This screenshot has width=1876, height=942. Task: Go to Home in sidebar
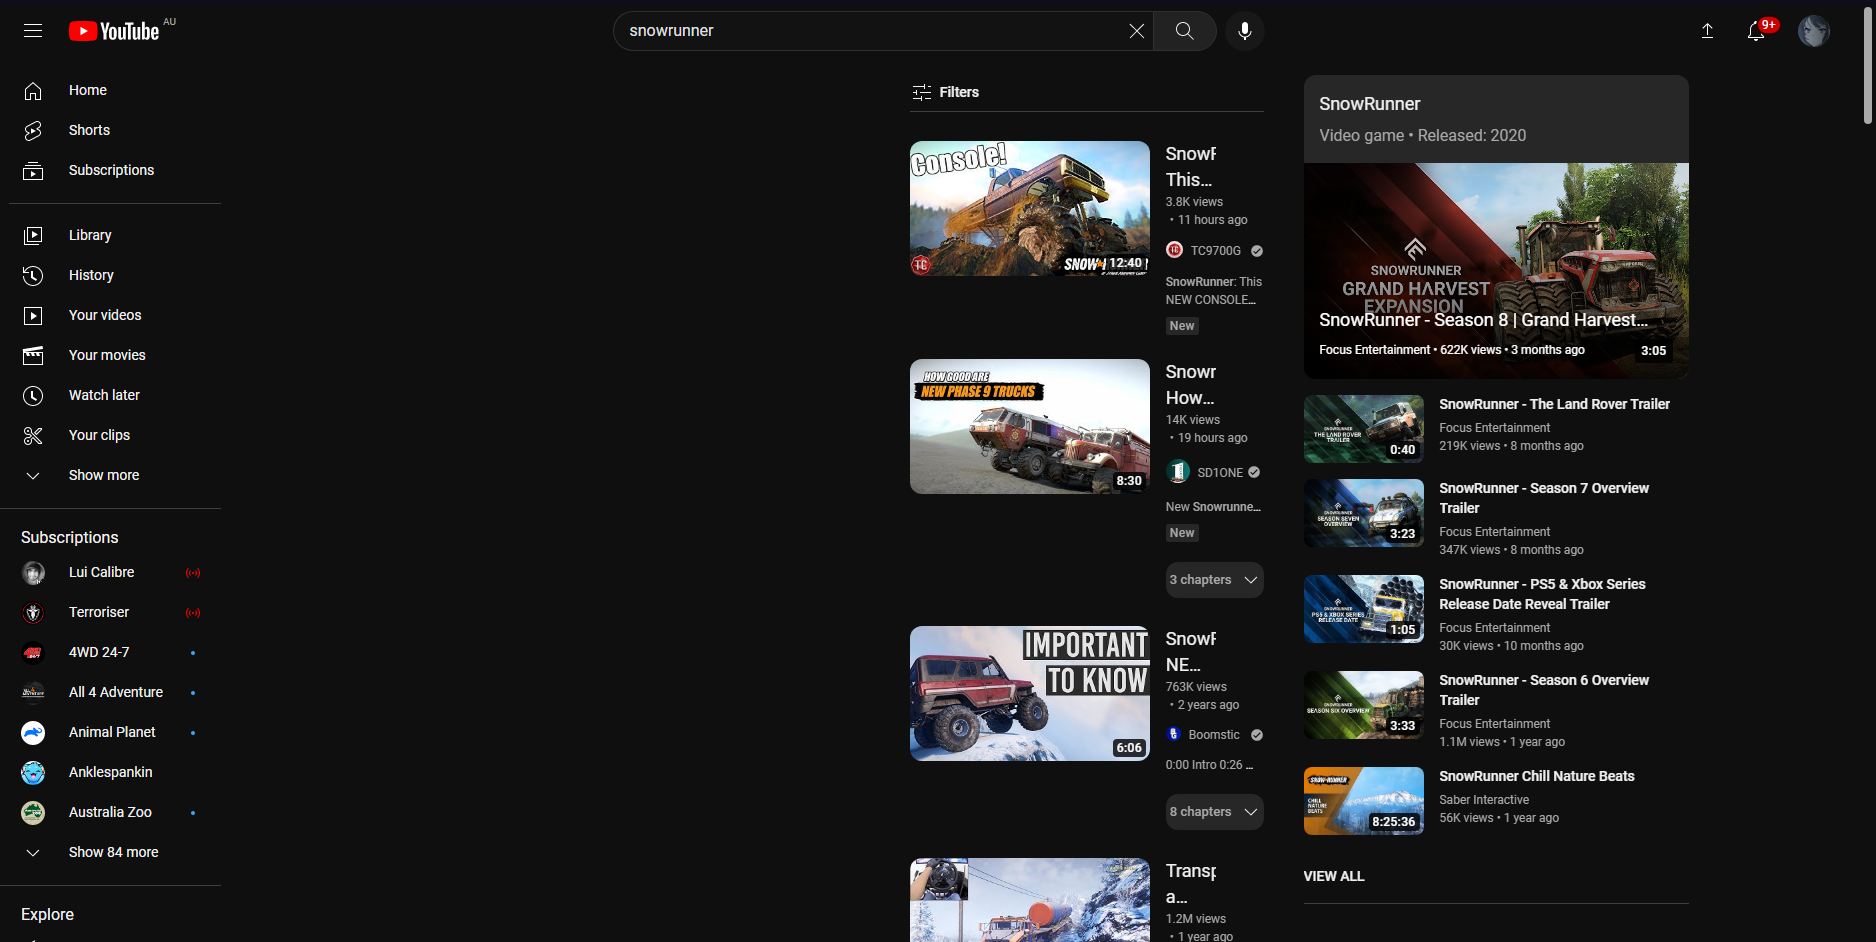coord(115,90)
